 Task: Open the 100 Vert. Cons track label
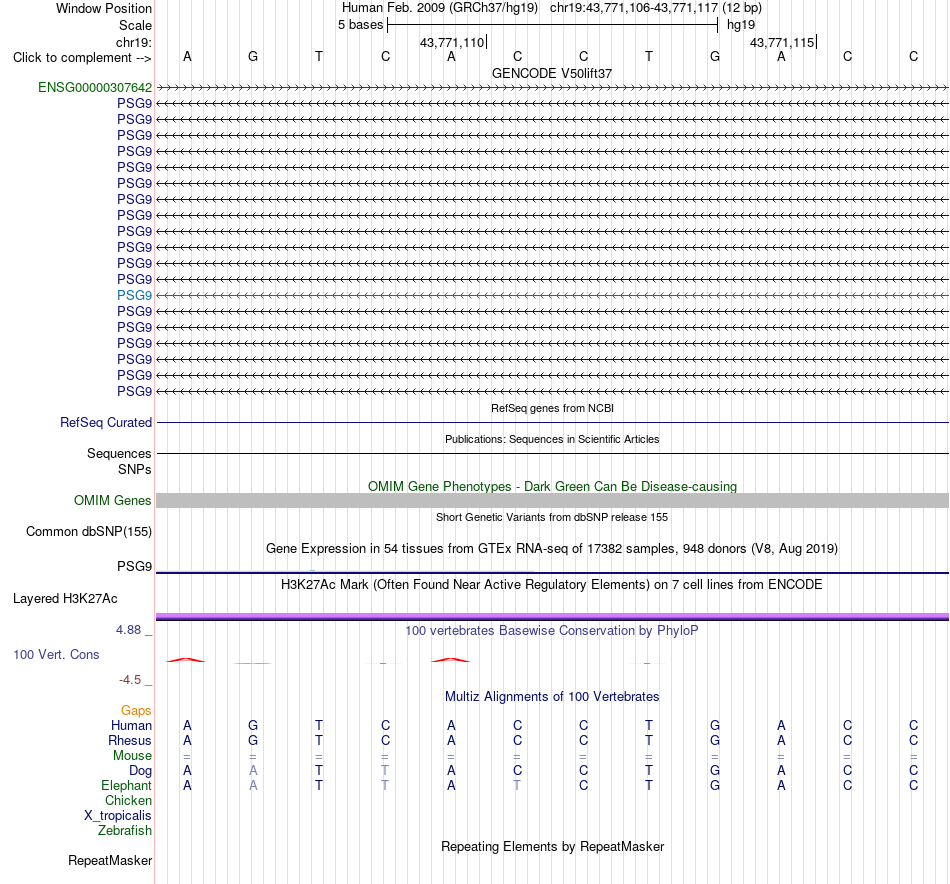[x=56, y=654]
